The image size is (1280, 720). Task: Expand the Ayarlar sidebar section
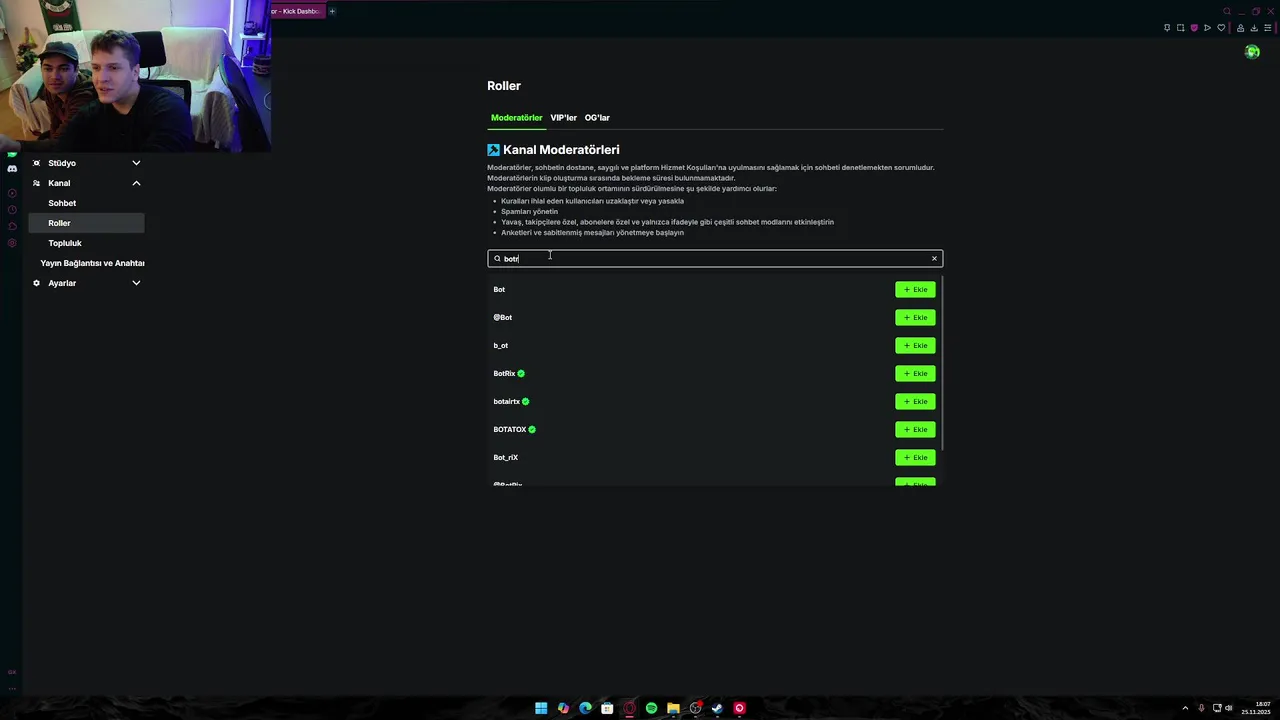coord(136,283)
